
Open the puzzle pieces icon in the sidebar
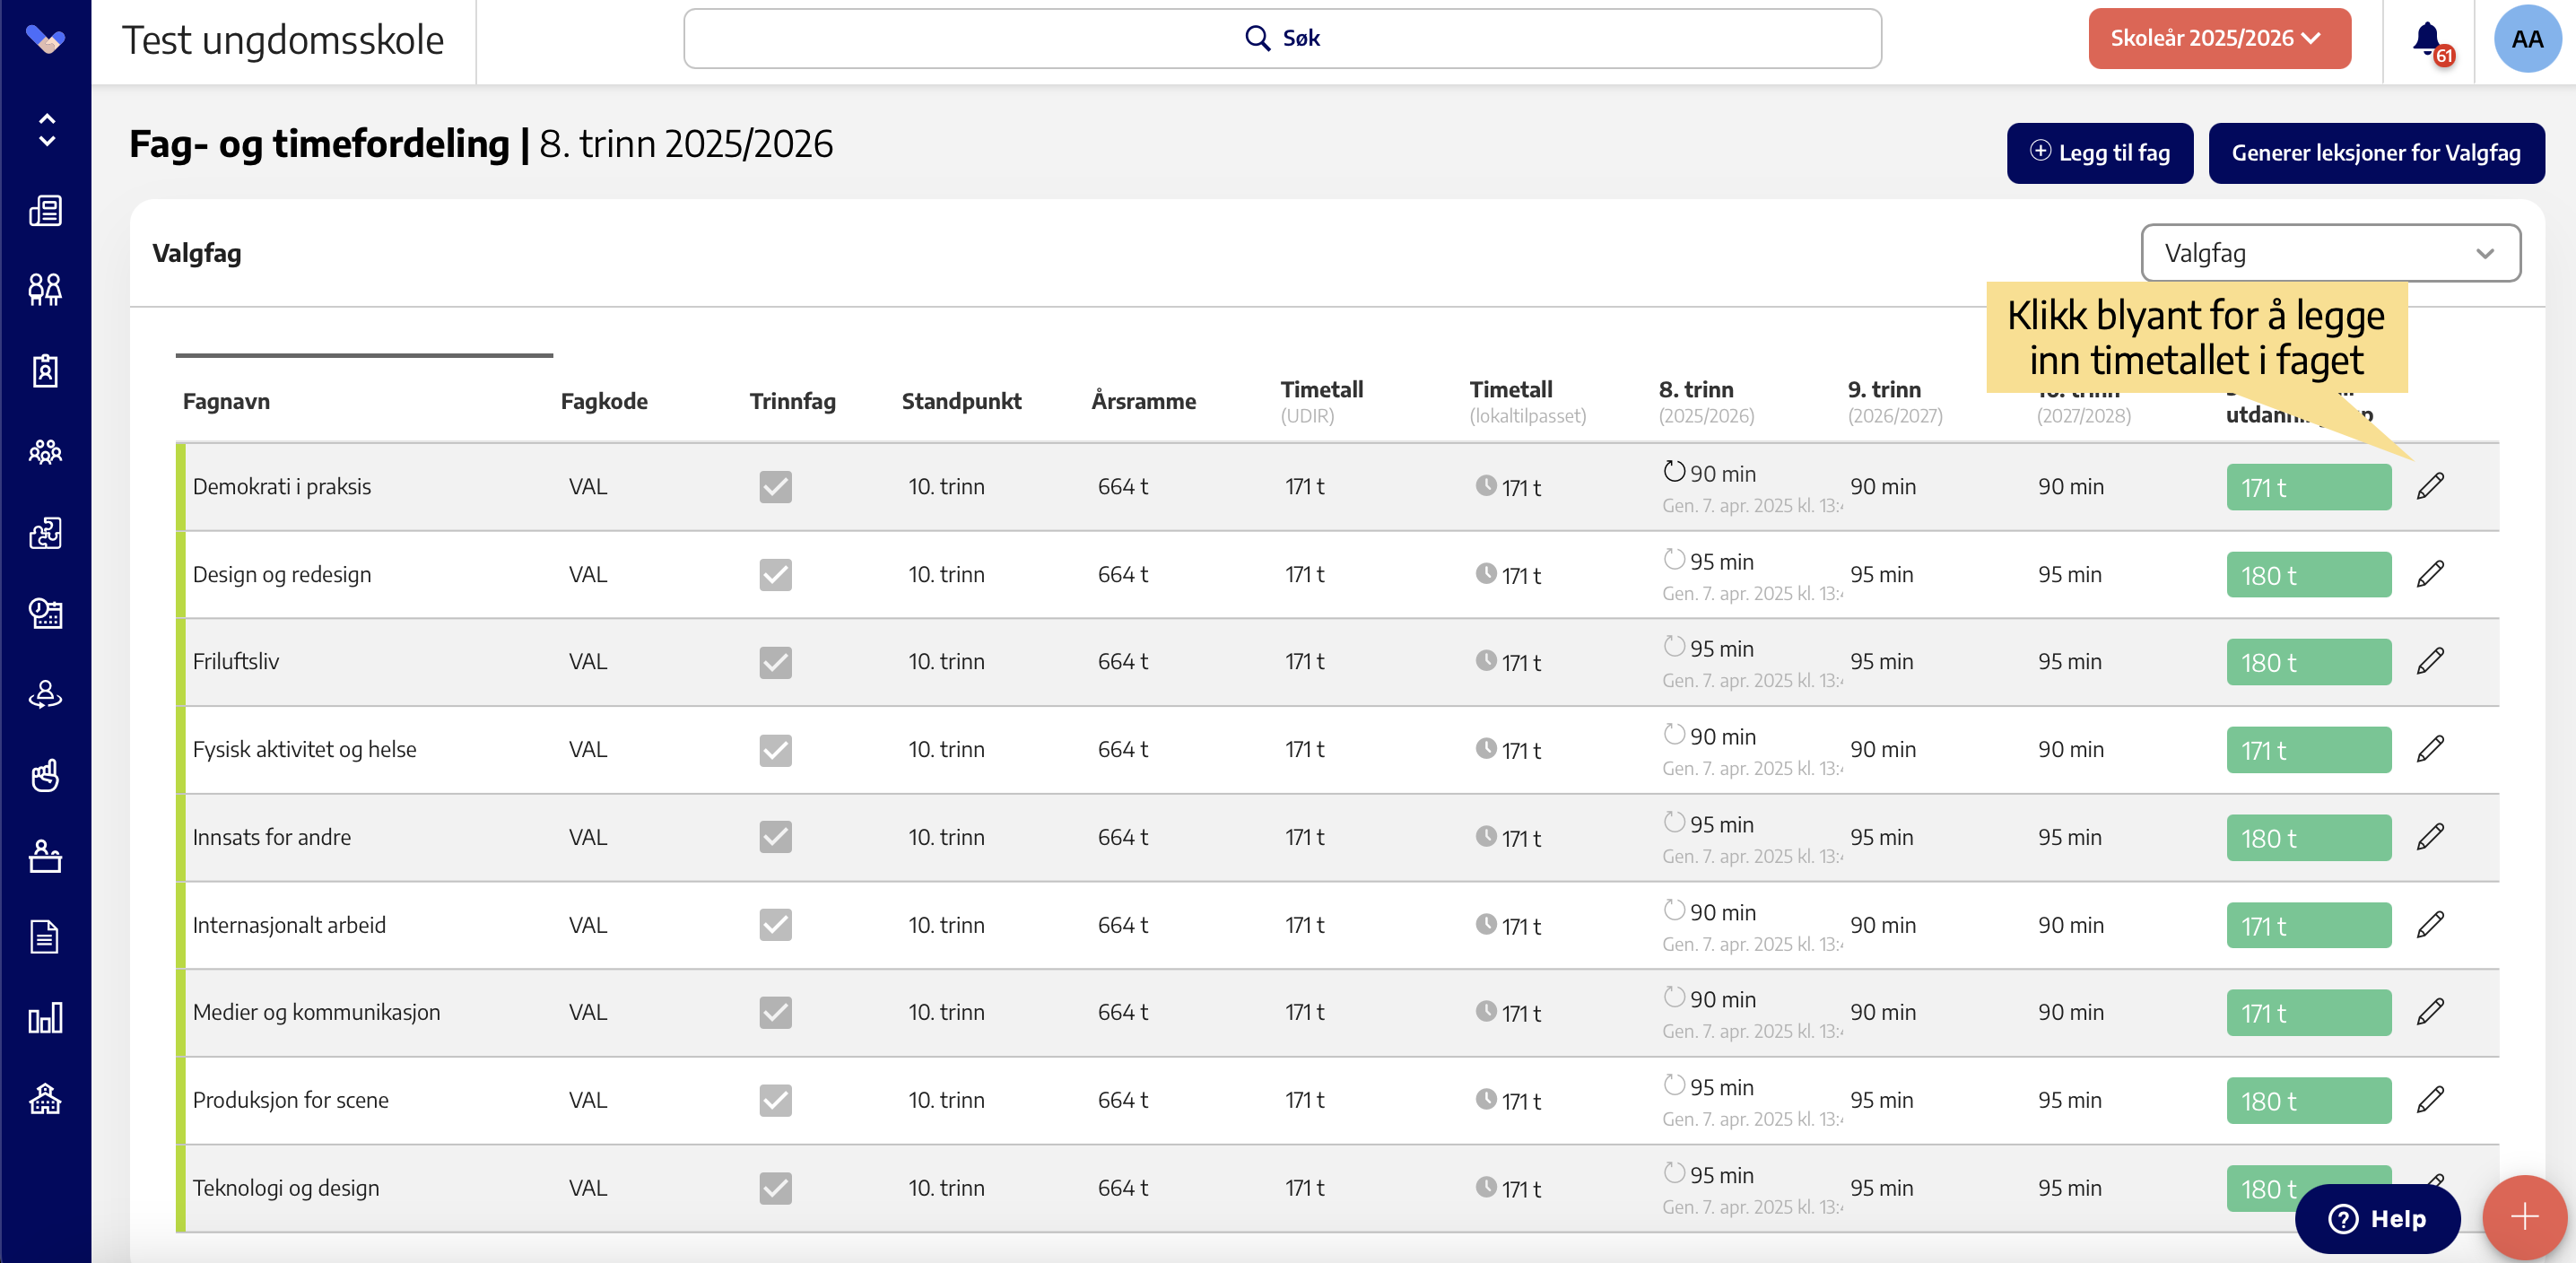[x=45, y=533]
